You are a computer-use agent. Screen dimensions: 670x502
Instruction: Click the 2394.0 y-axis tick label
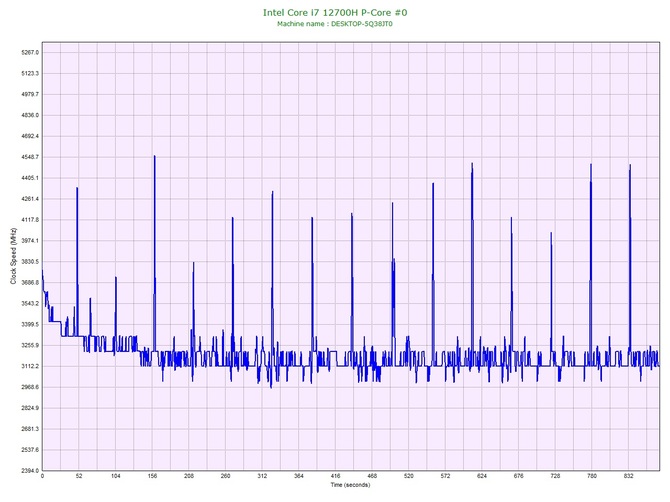pyautogui.click(x=30, y=471)
